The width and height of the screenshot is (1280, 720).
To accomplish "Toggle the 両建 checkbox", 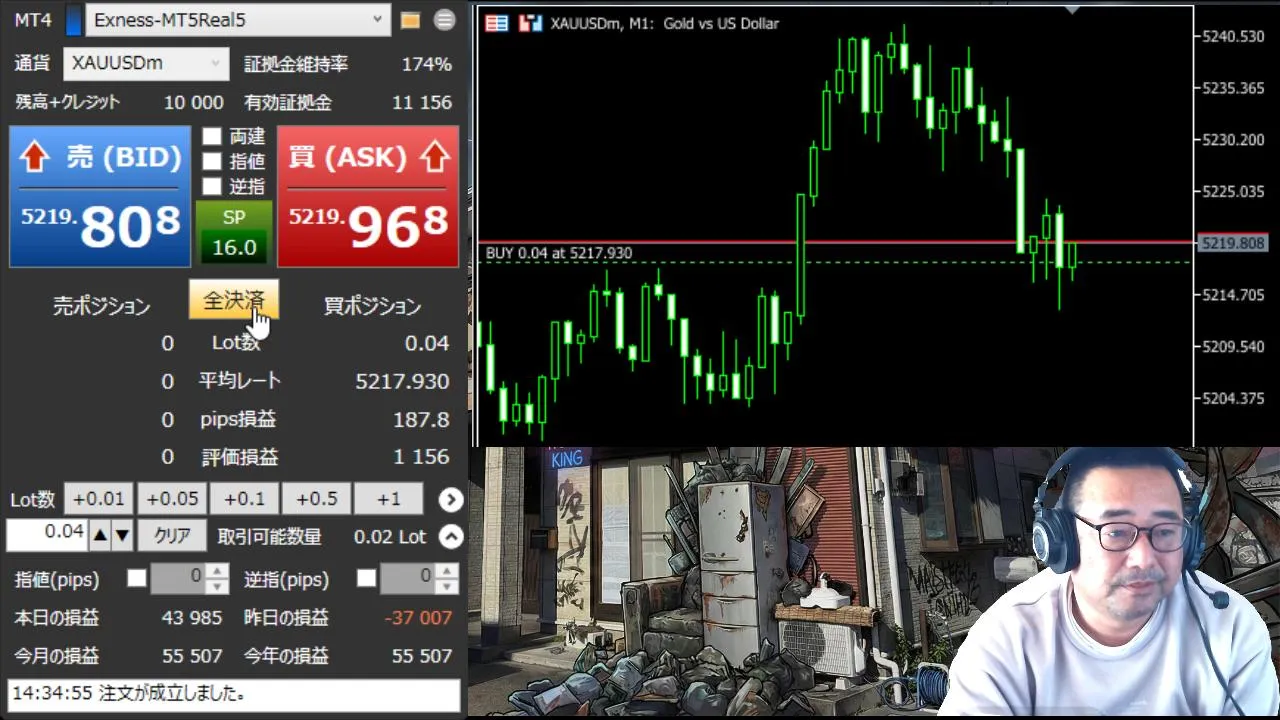I will pyautogui.click(x=212, y=136).
